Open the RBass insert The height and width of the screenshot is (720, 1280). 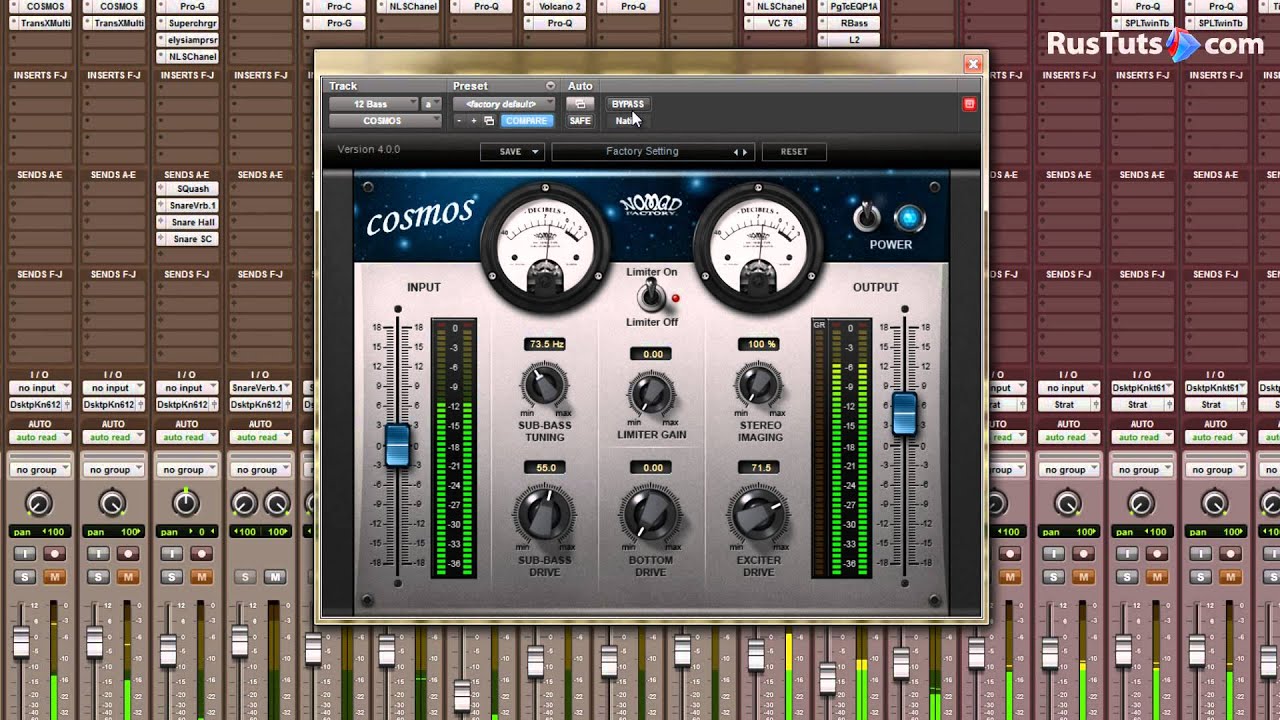click(849, 23)
